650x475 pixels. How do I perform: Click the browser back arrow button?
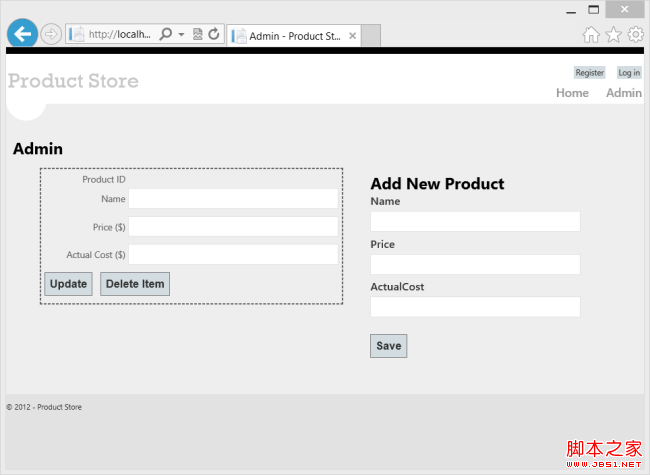point(22,34)
